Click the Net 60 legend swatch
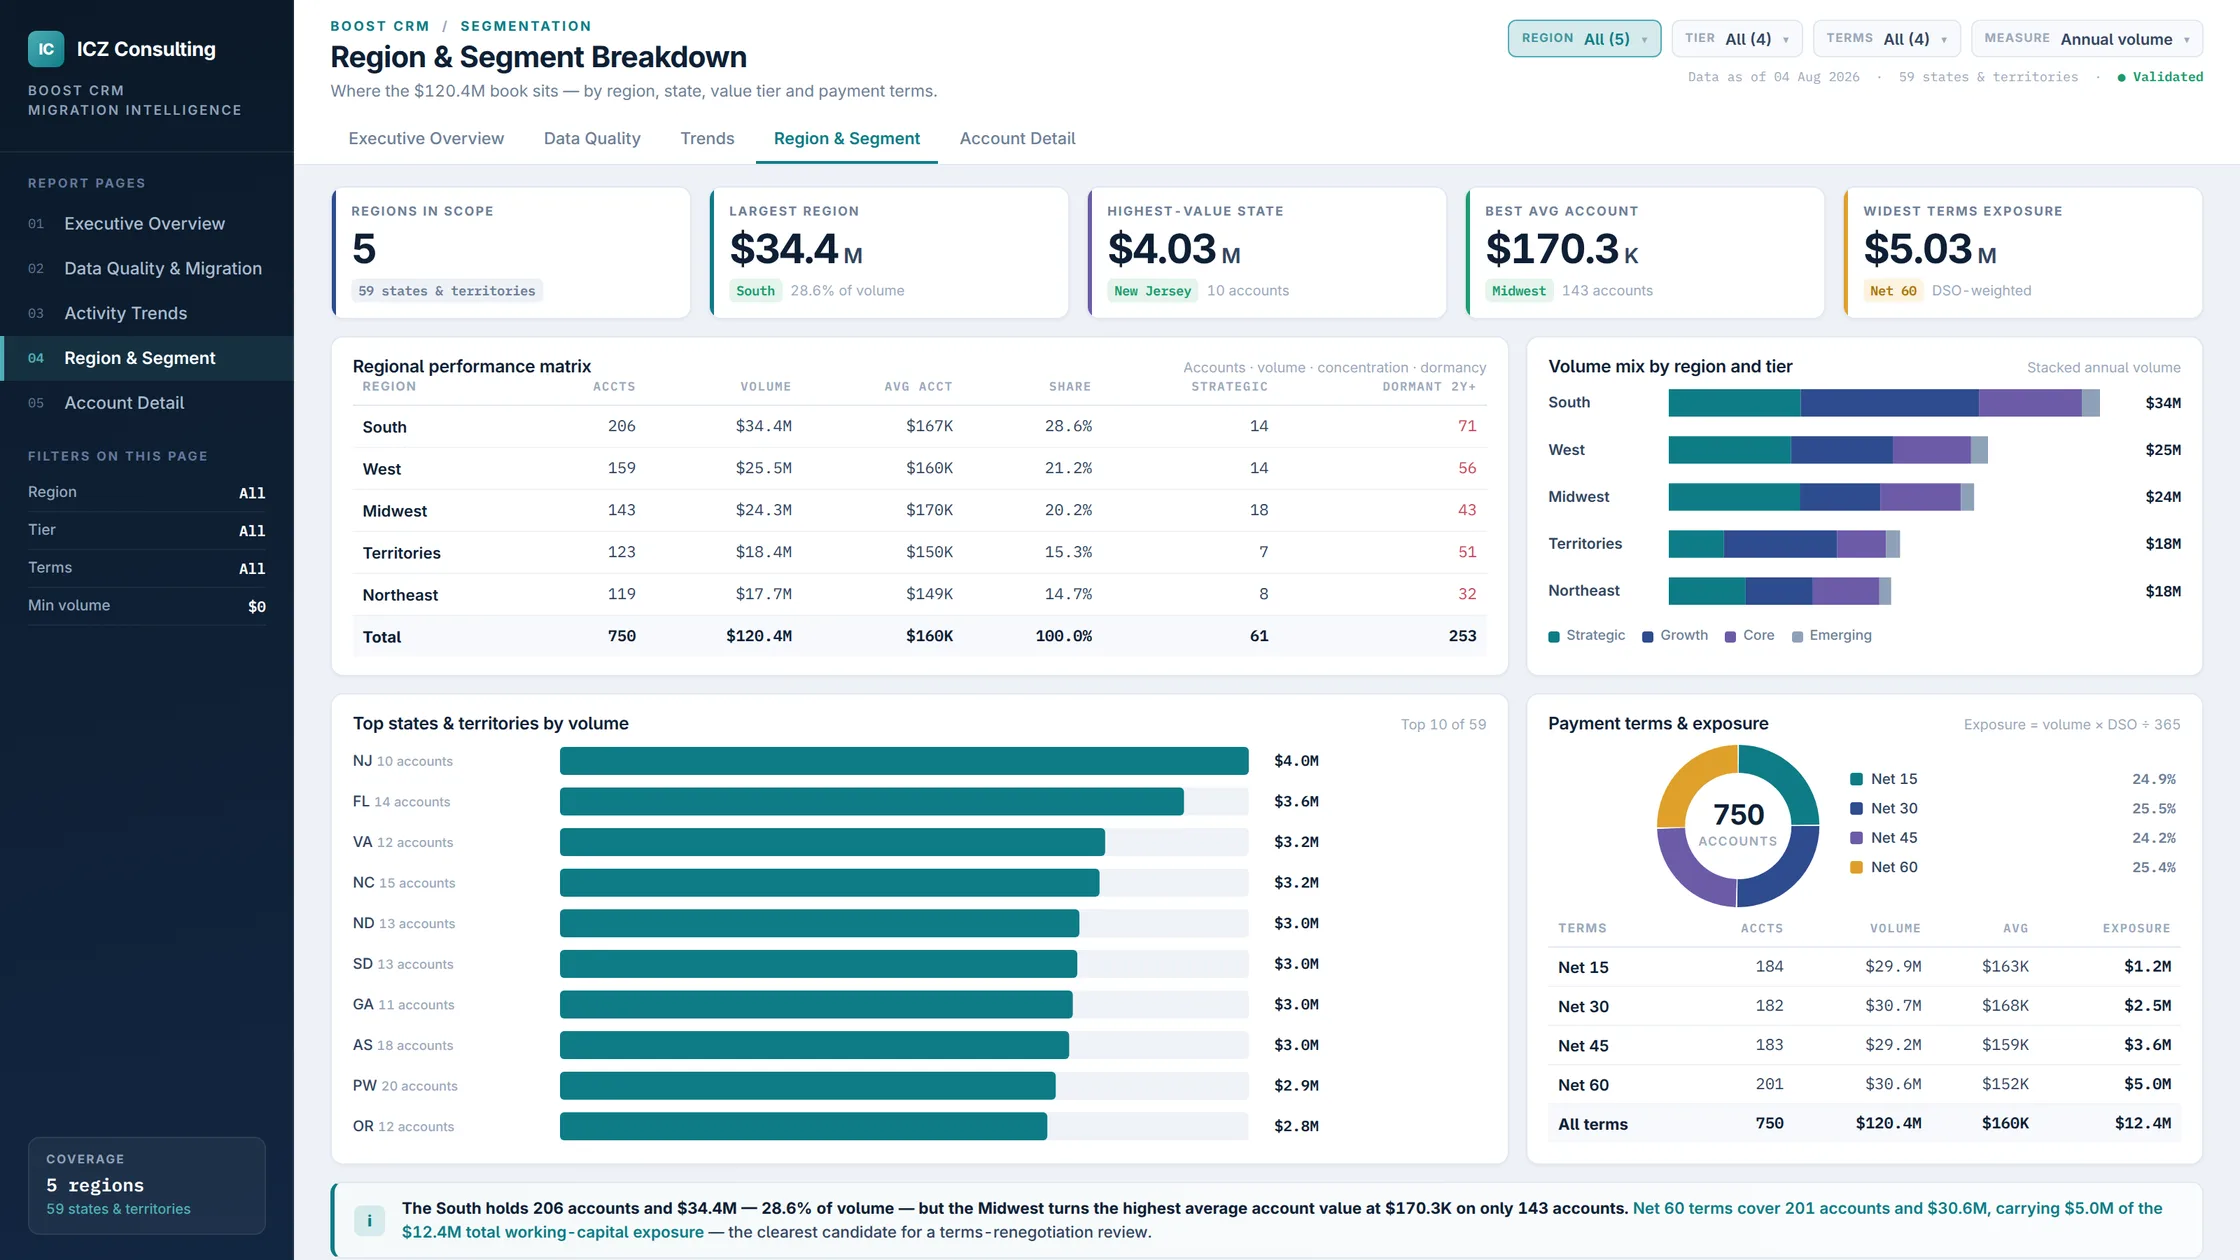This screenshot has height=1260, width=2240. coord(1857,868)
